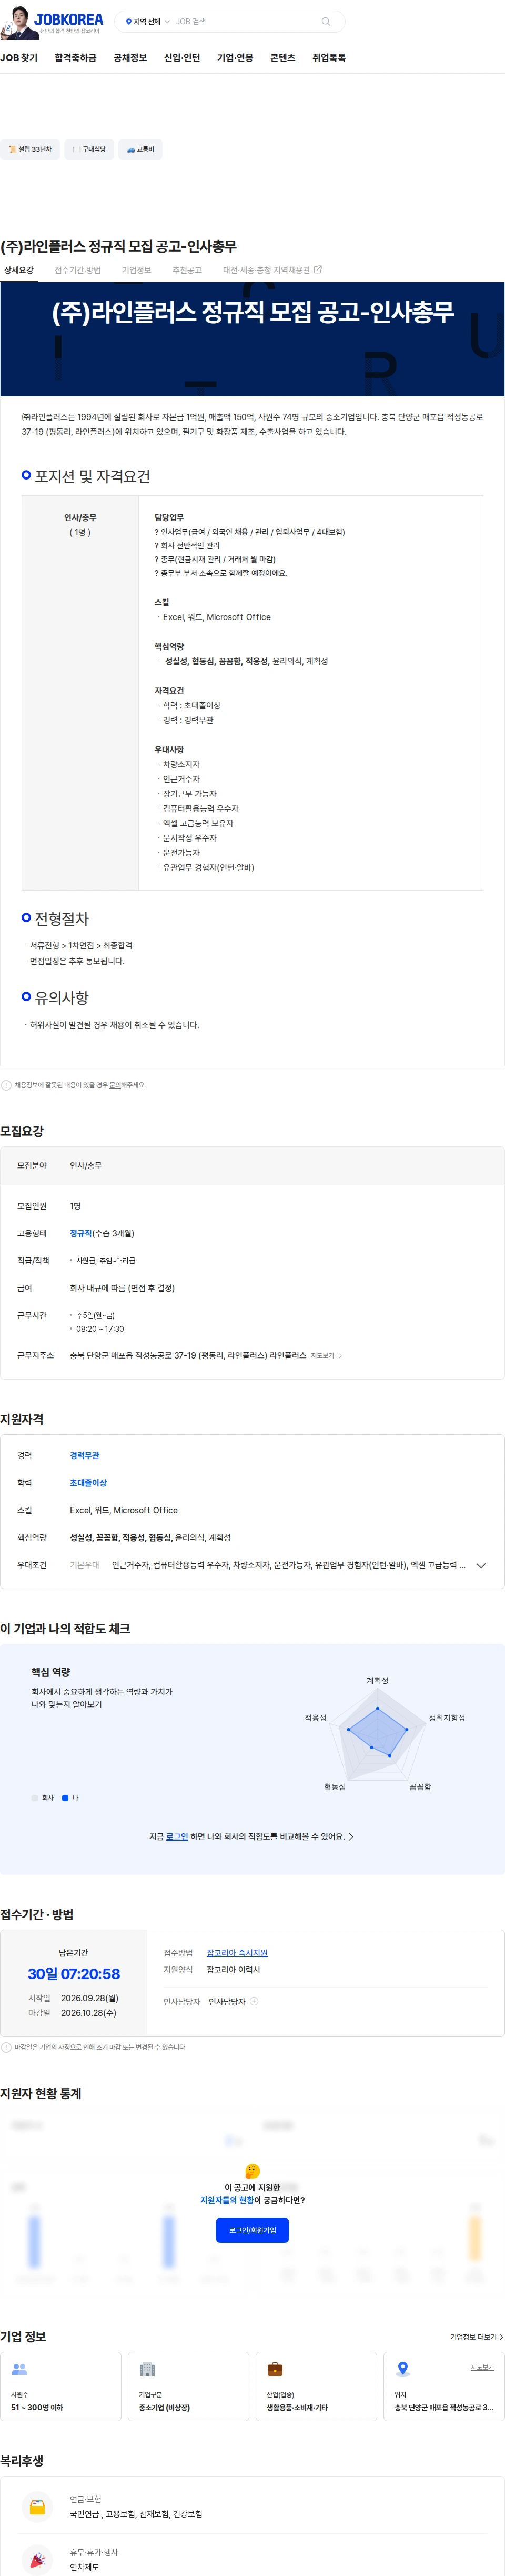Open the 콘텐츠 menu
Image resolution: width=505 pixels, height=2576 pixels.
(x=283, y=58)
